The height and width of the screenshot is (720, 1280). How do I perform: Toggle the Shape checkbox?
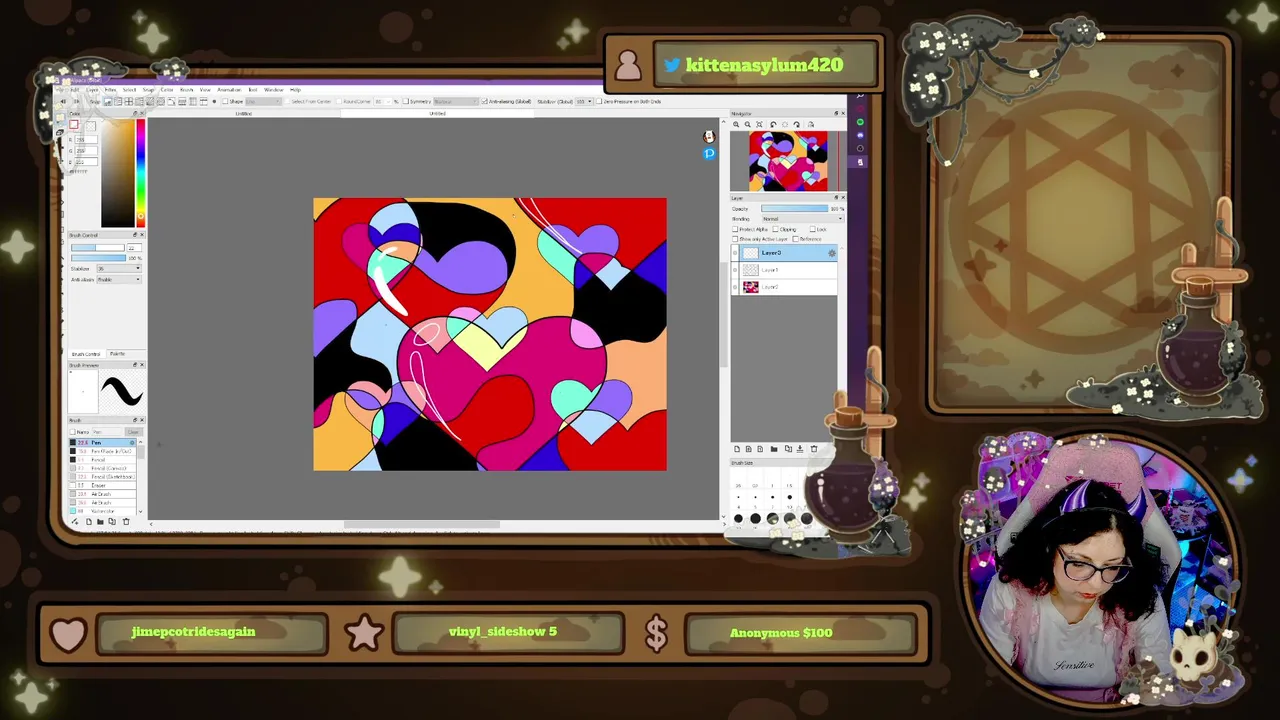click(x=225, y=101)
